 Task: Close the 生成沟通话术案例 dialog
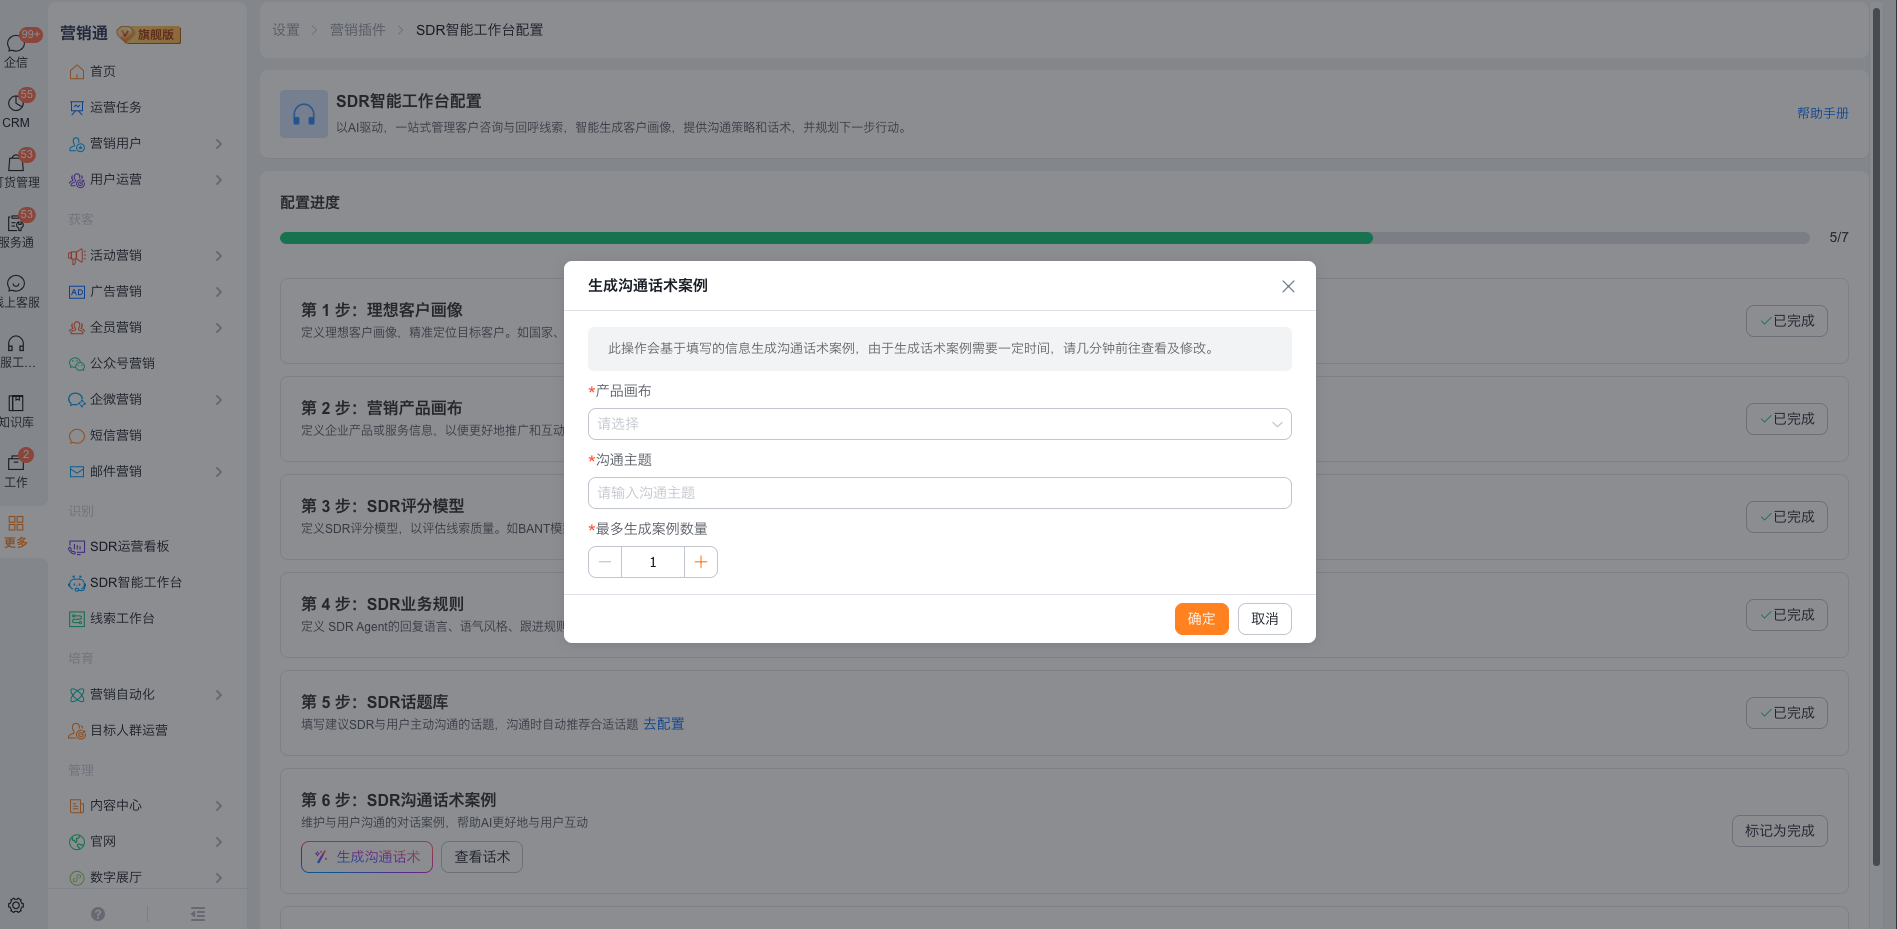point(1288,286)
